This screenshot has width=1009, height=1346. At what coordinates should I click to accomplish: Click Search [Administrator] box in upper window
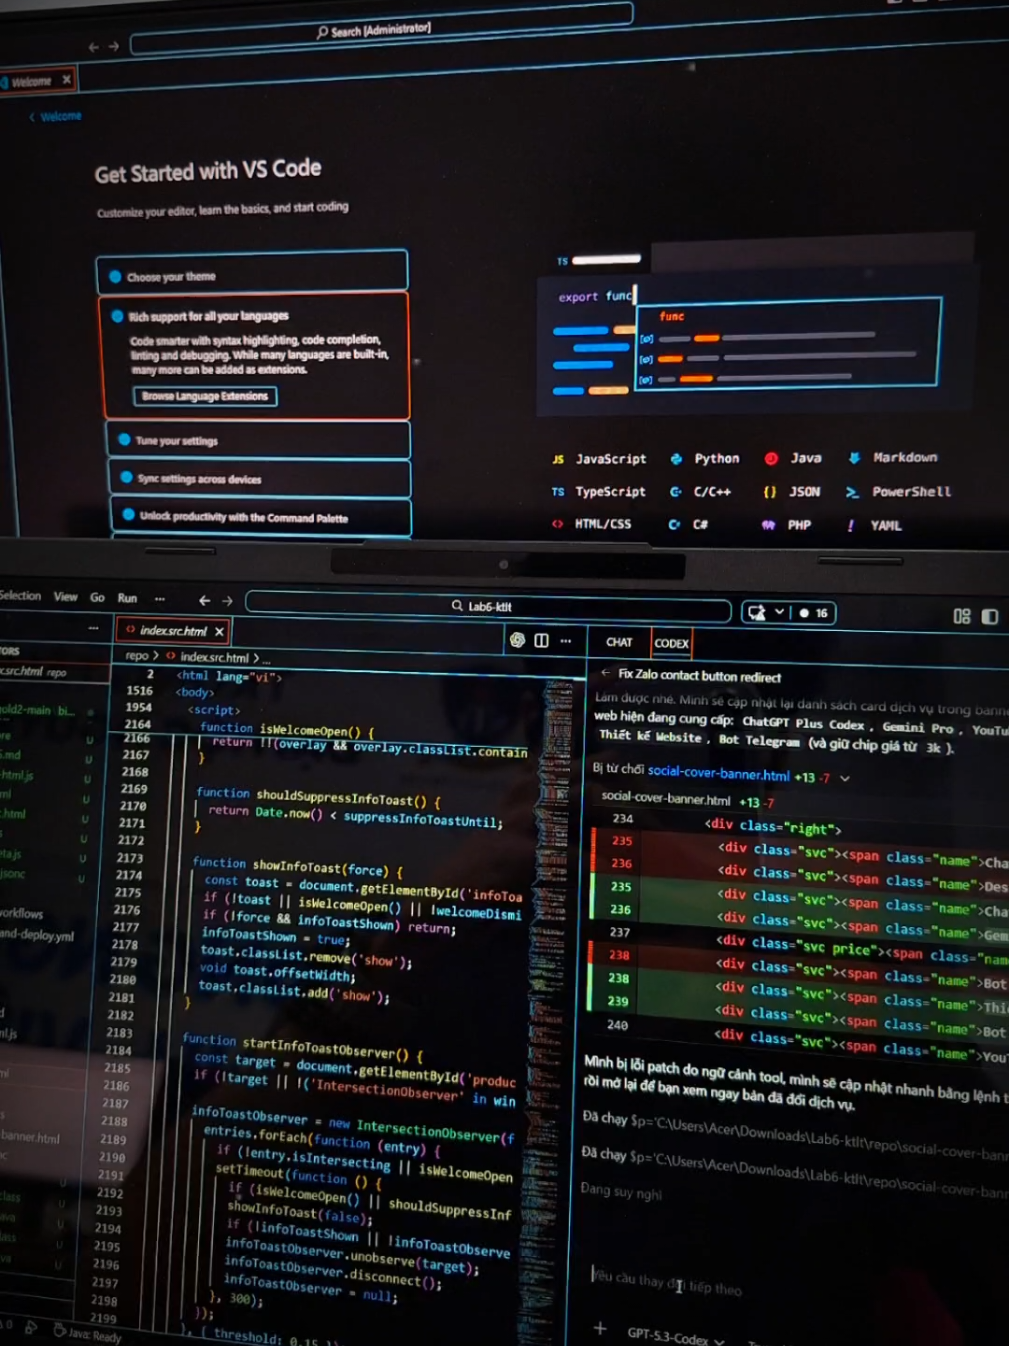click(381, 29)
